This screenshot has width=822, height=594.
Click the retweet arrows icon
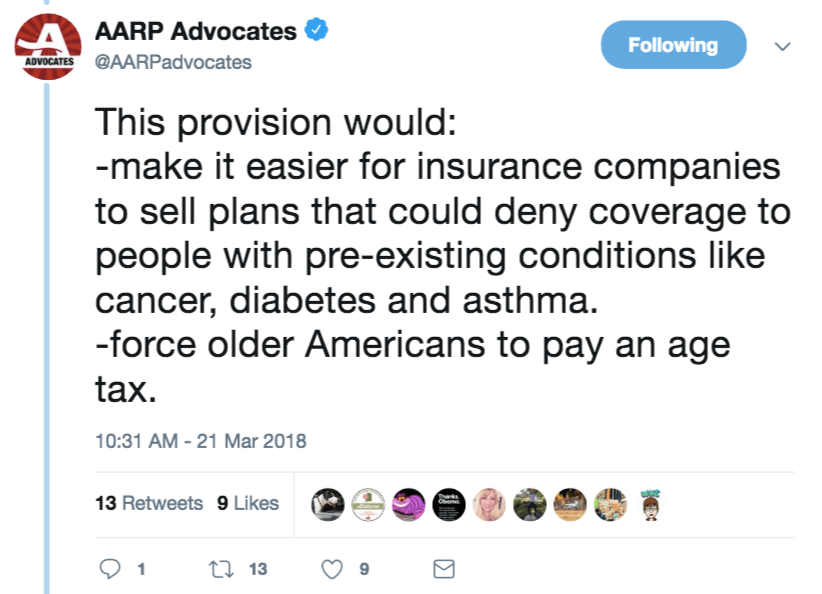coord(221,569)
